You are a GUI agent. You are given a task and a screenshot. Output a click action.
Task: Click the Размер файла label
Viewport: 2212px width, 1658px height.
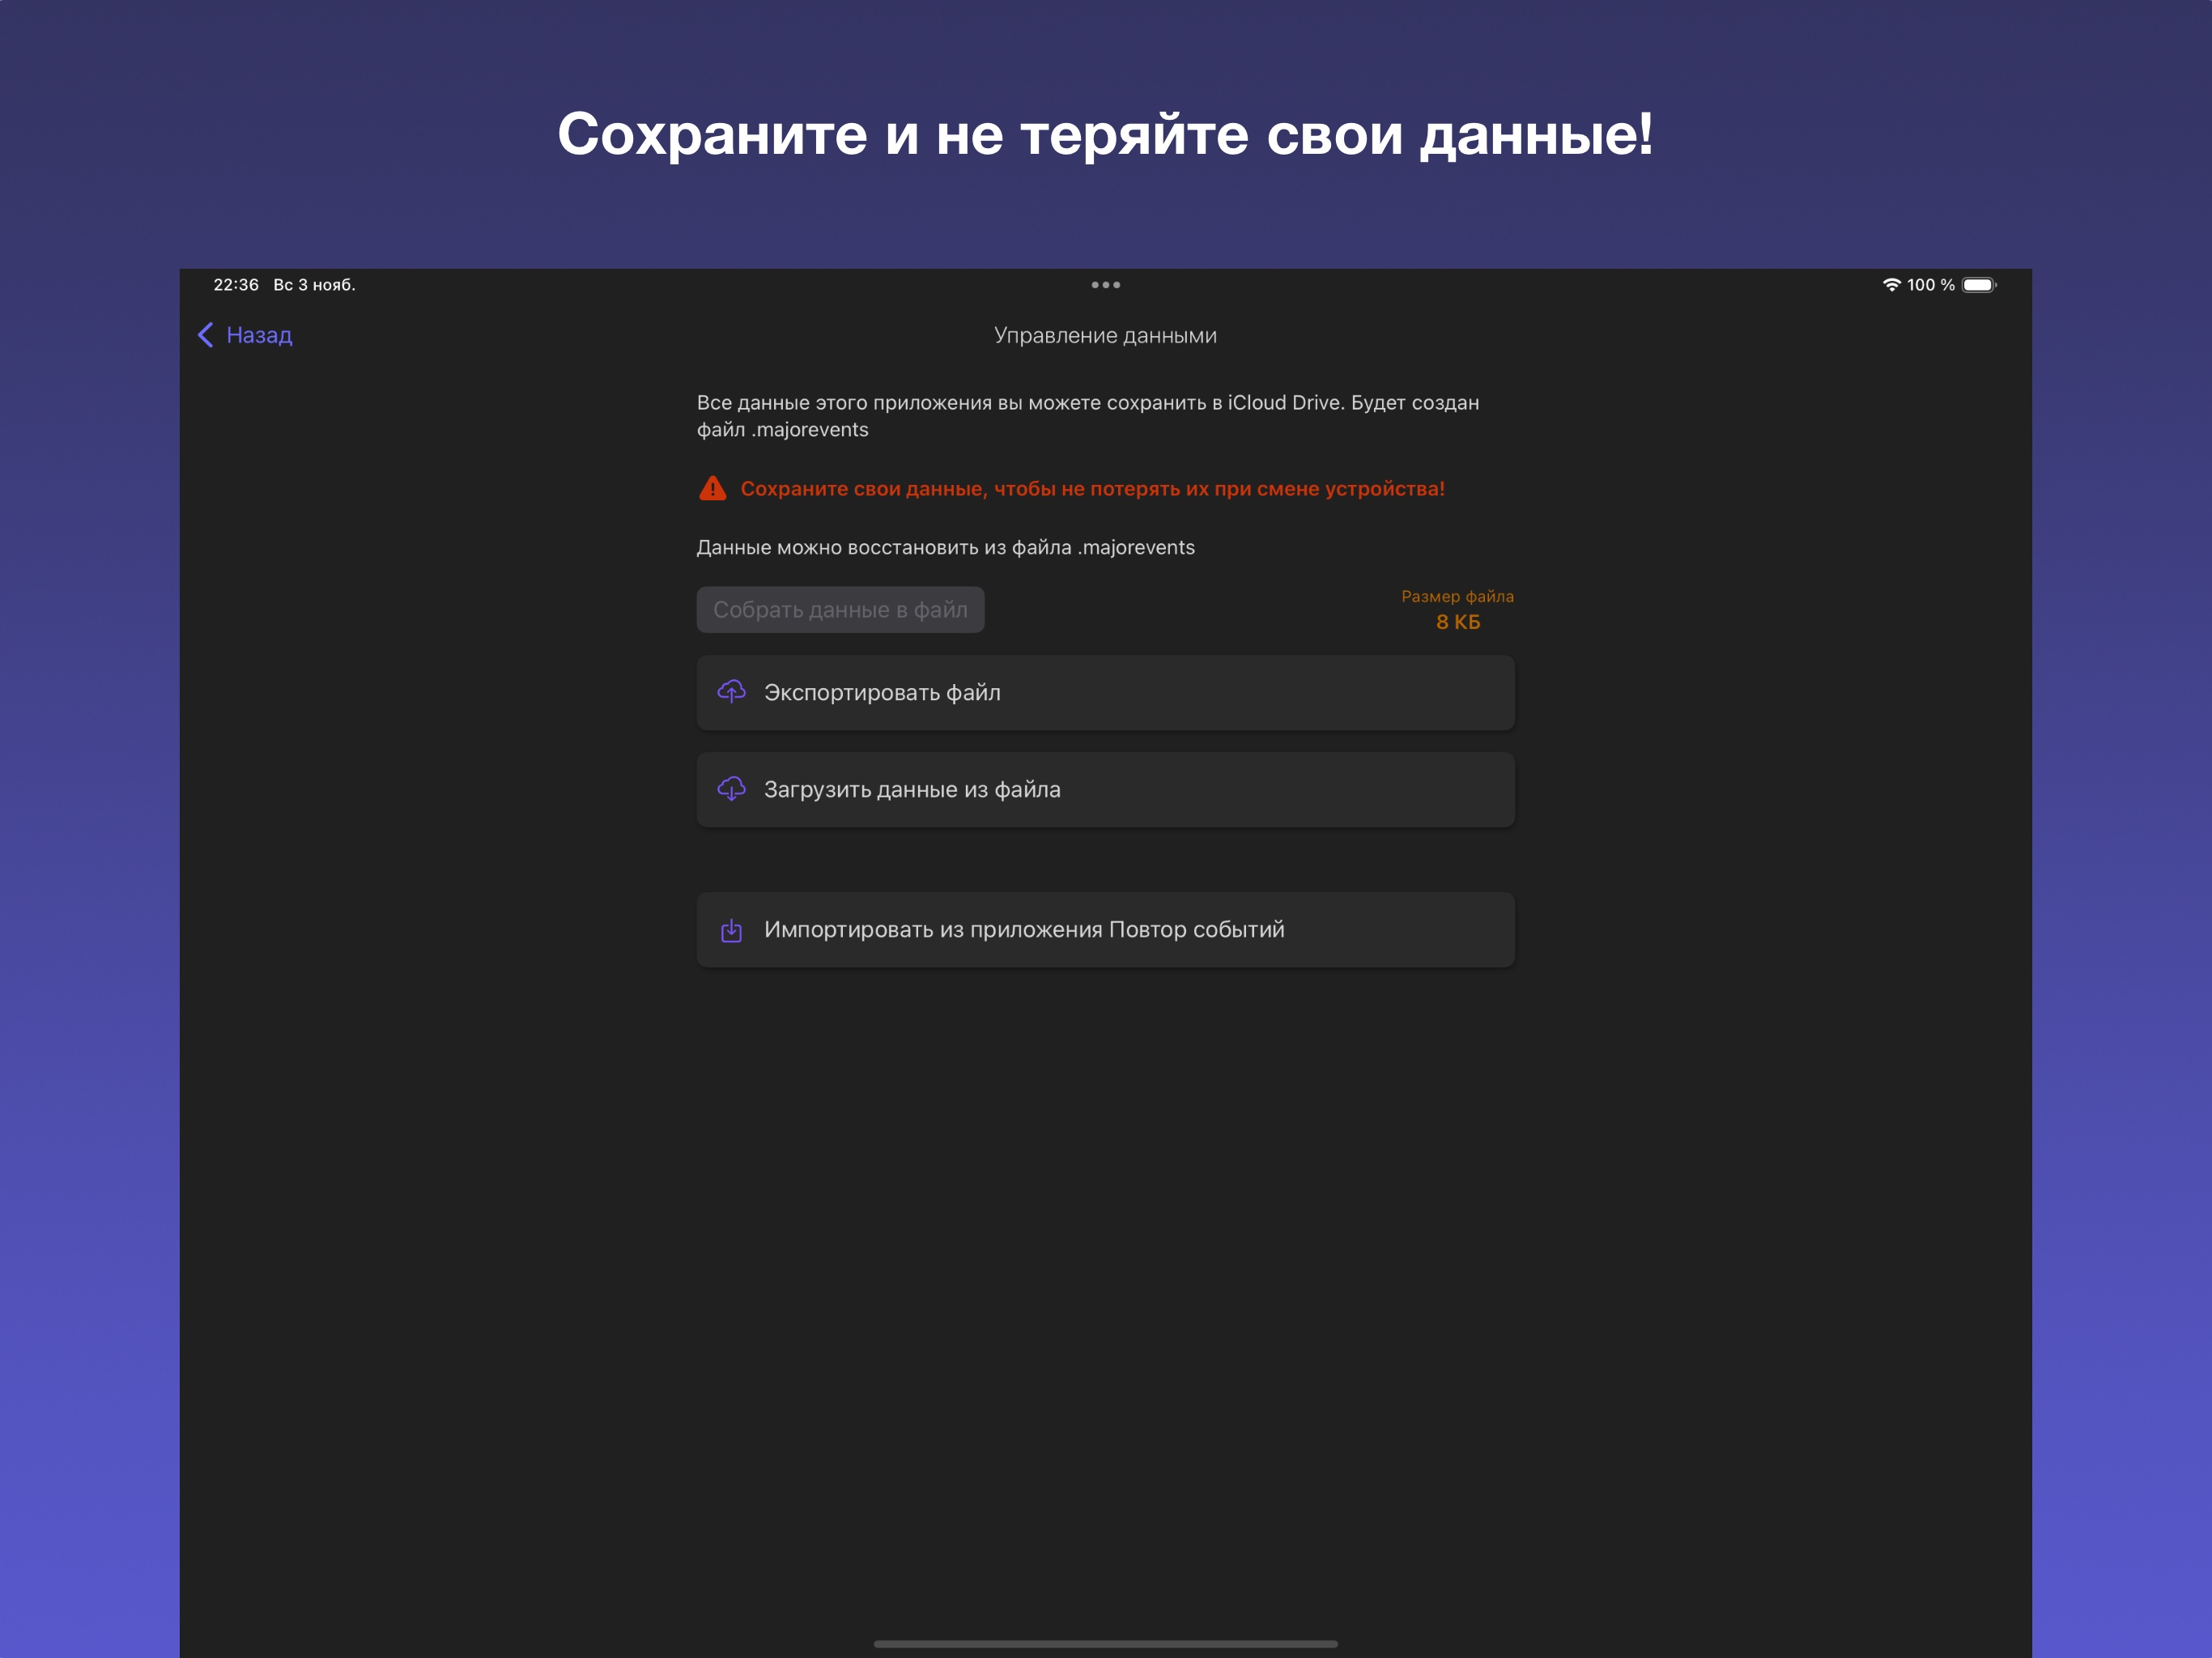click(x=1457, y=597)
